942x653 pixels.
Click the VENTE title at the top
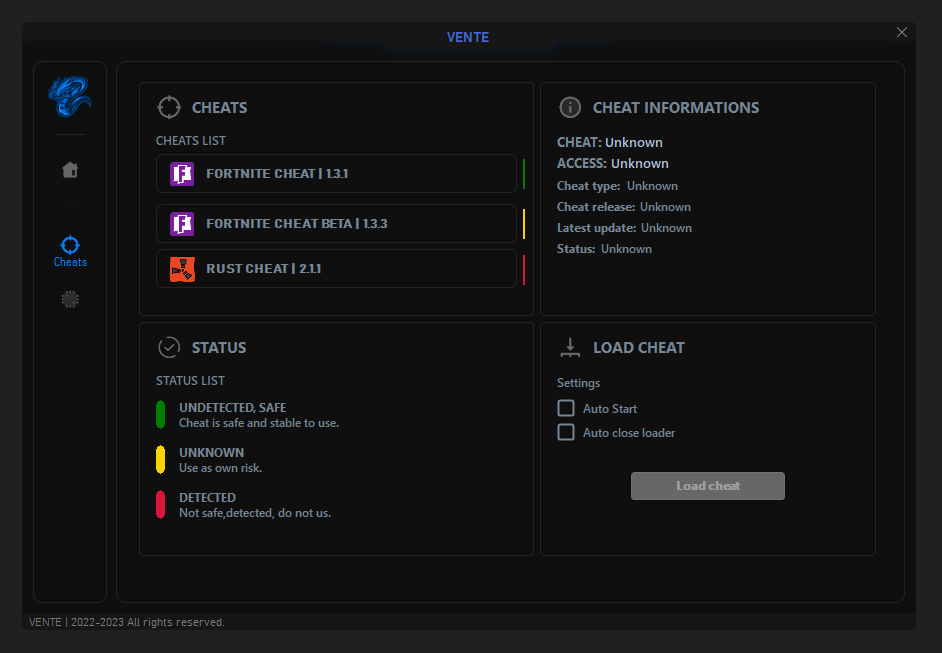(468, 37)
